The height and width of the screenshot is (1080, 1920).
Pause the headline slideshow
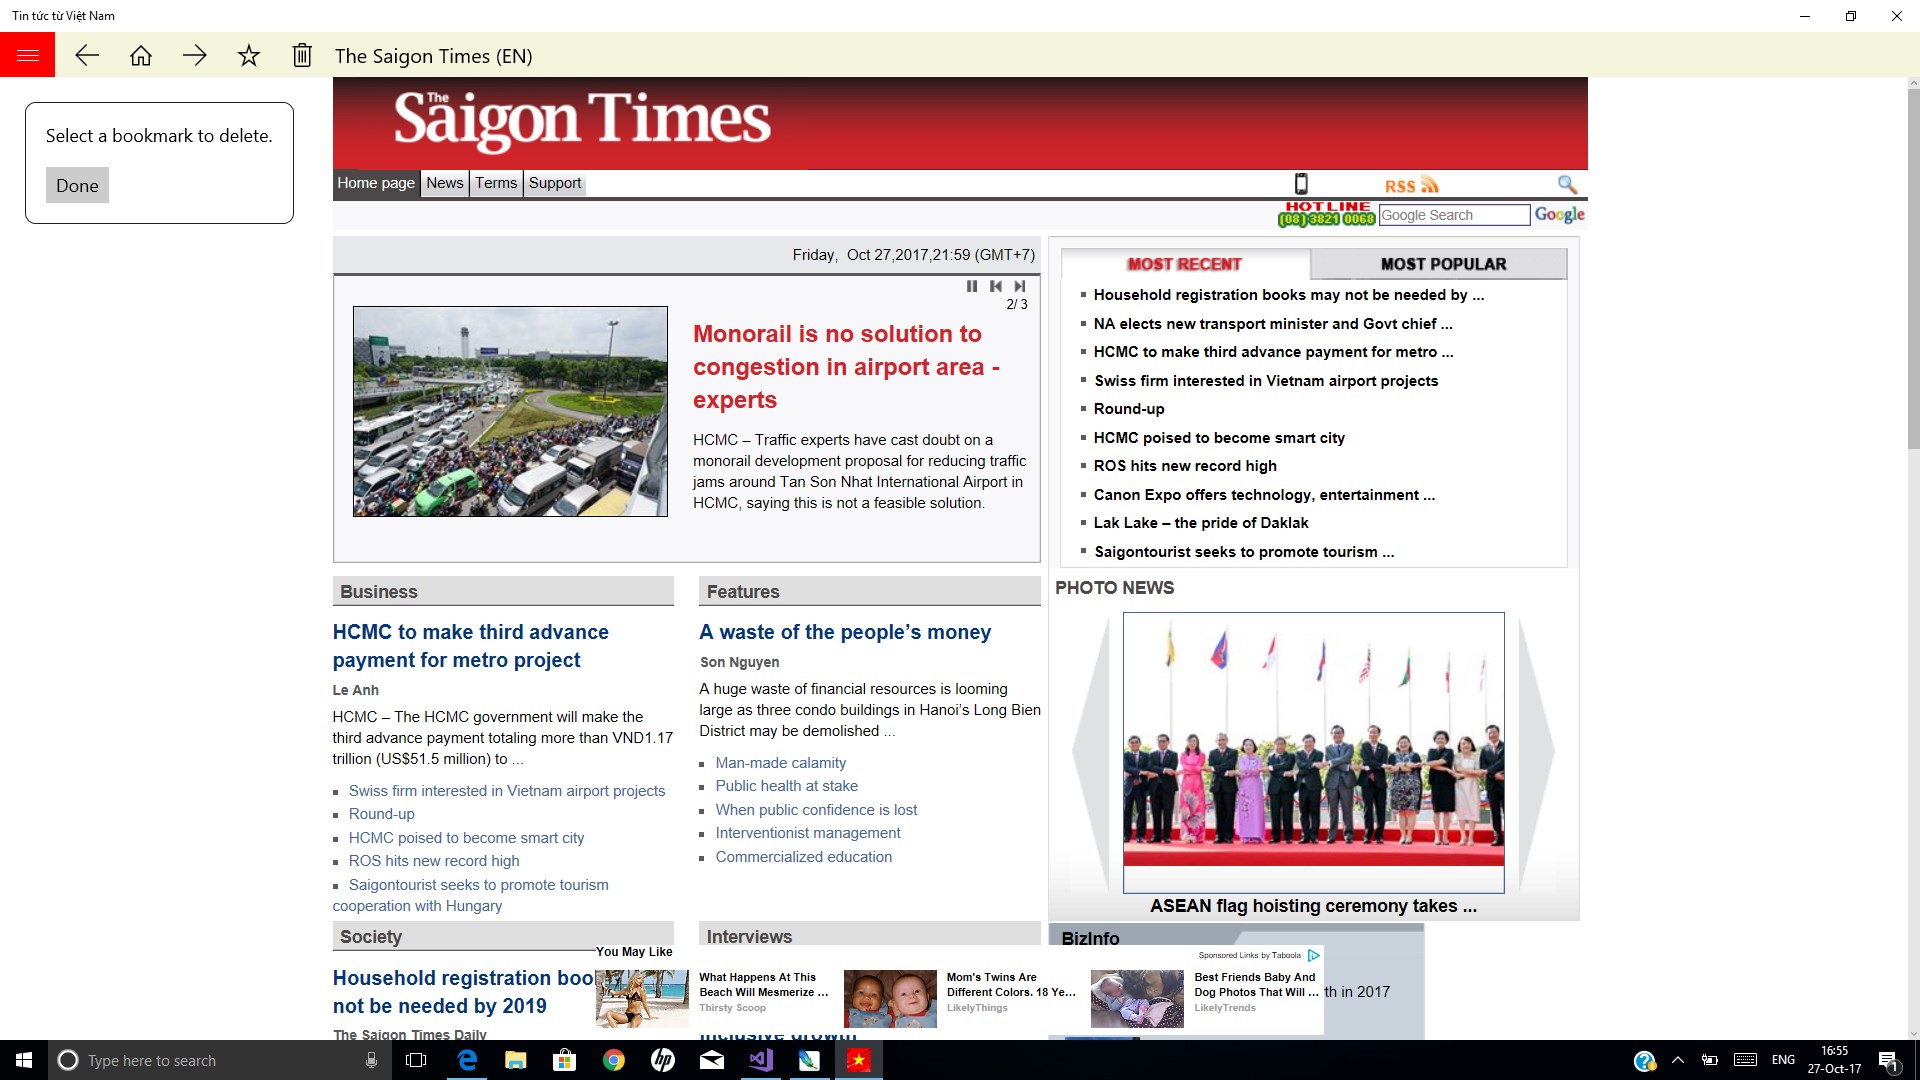[972, 286]
